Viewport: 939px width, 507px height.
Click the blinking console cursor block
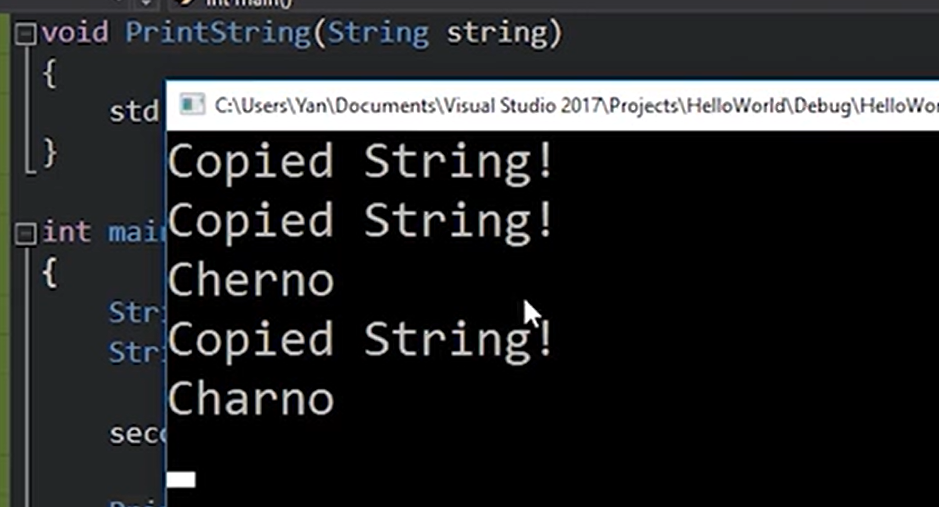tap(181, 480)
